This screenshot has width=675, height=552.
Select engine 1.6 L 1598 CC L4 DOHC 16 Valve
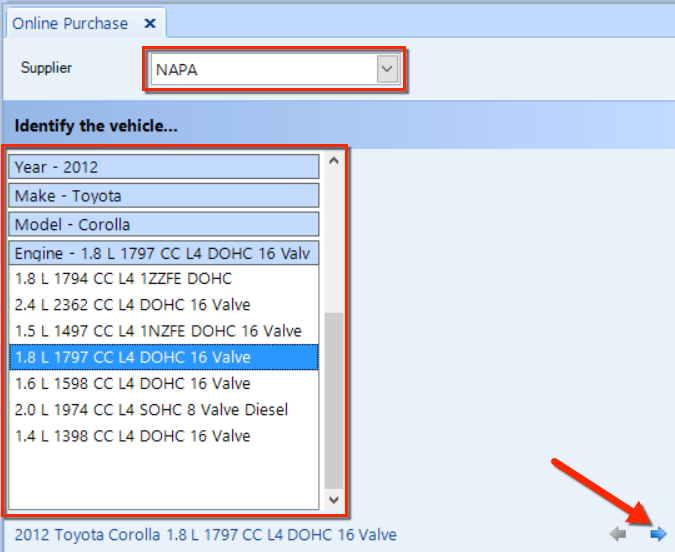tap(164, 383)
